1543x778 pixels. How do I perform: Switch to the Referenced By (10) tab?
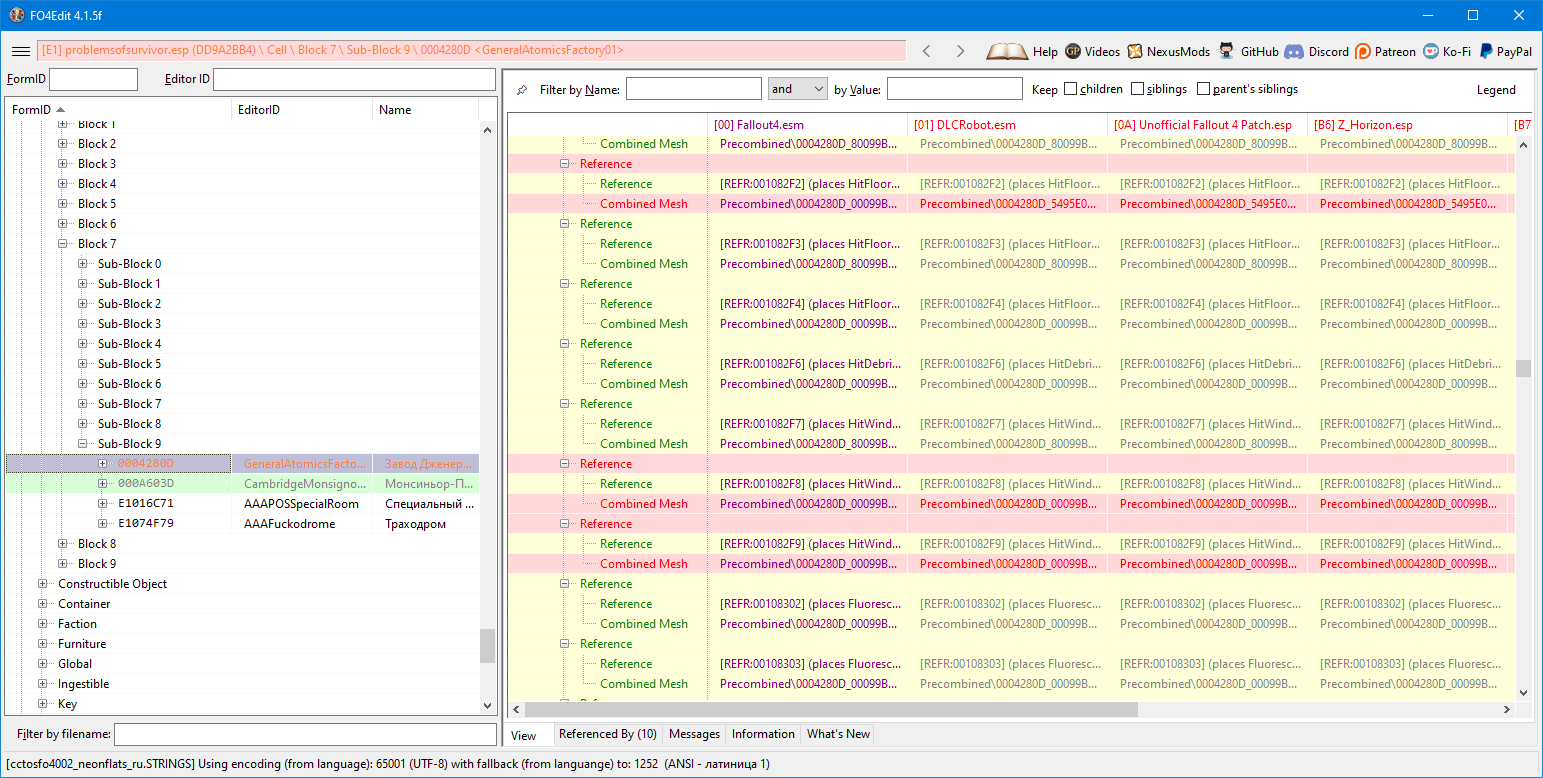point(607,734)
